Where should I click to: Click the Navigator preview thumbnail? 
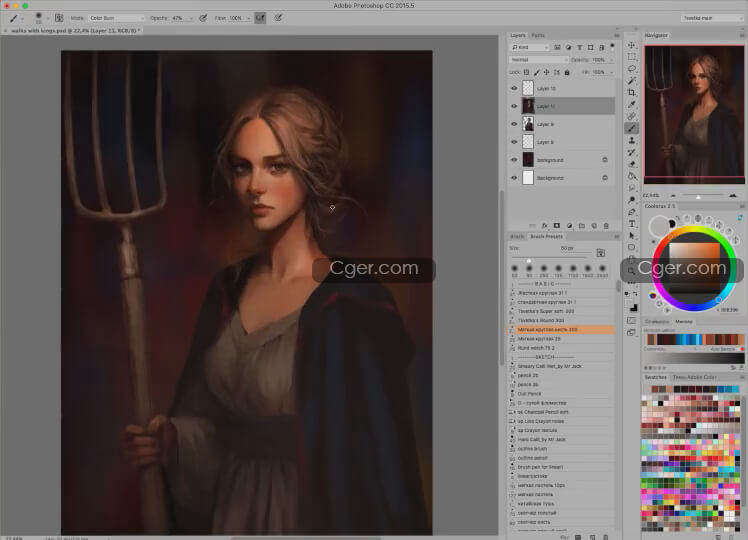(x=694, y=114)
